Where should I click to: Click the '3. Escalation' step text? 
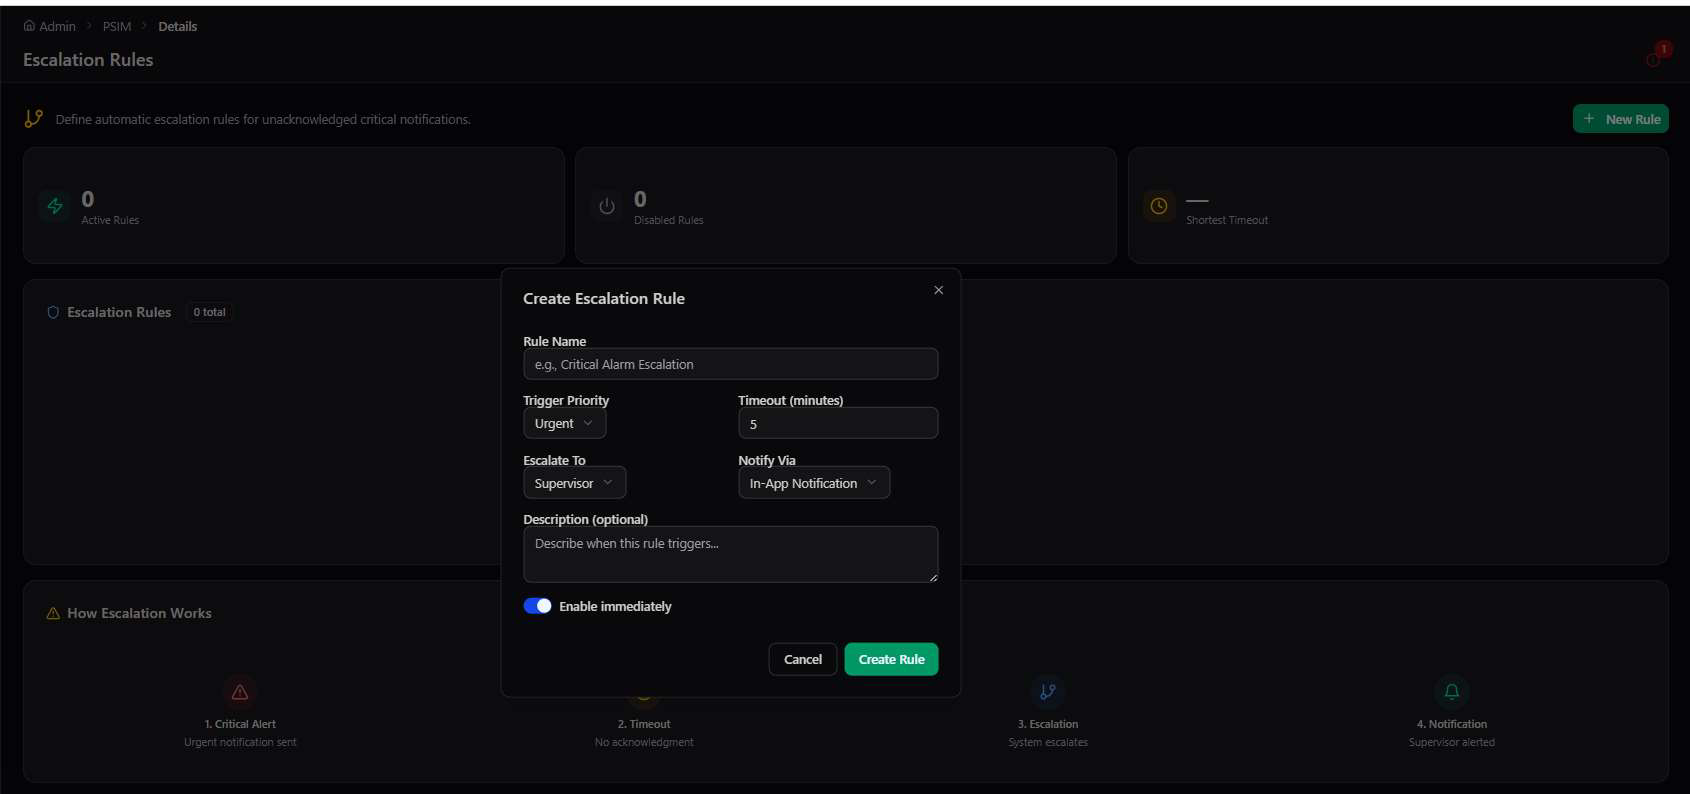tap(1048, 724)
